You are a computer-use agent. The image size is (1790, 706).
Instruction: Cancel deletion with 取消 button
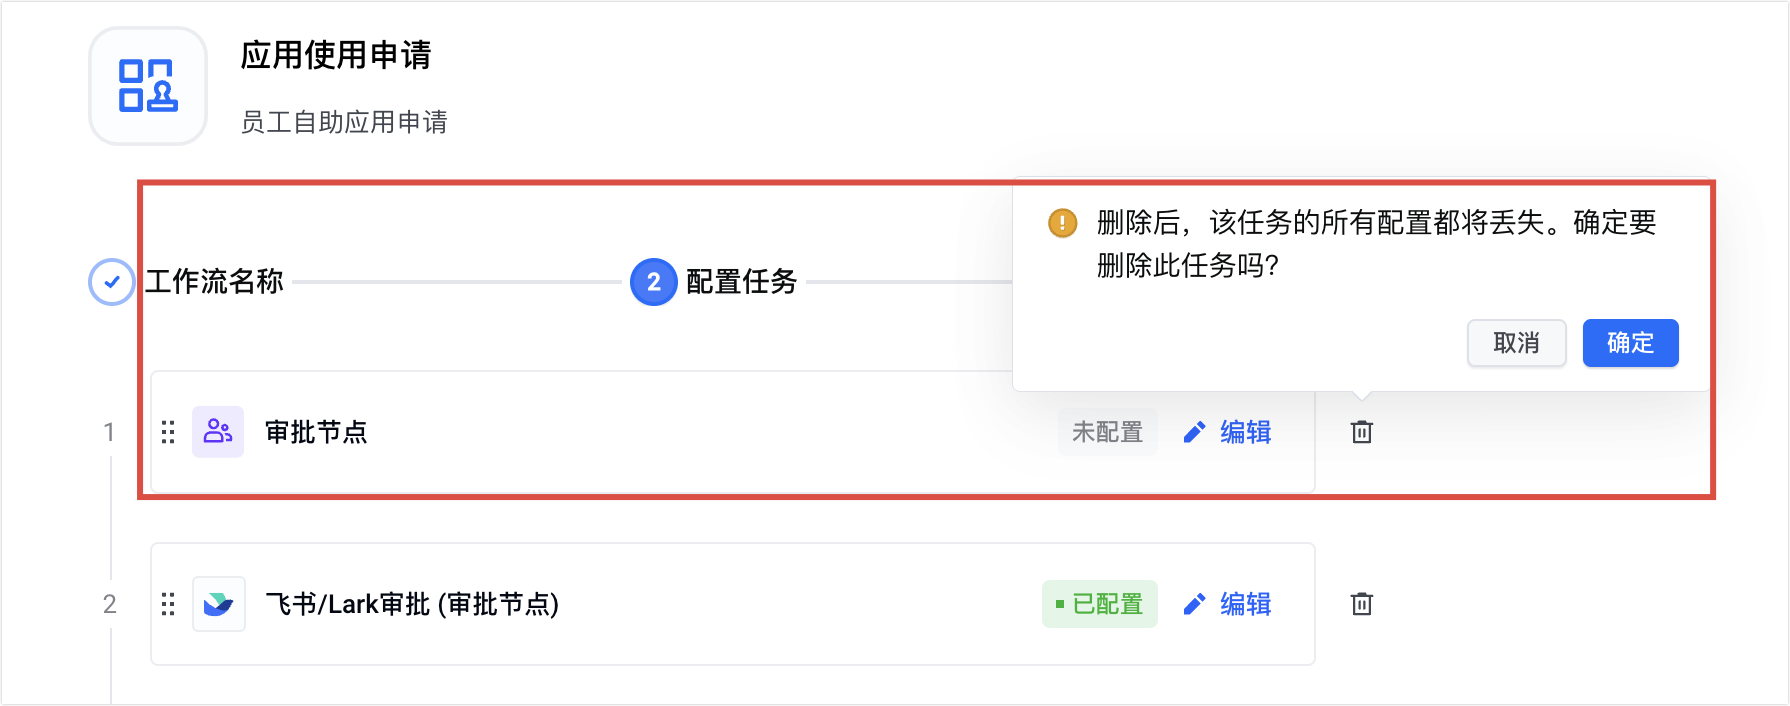point(1516,343)
